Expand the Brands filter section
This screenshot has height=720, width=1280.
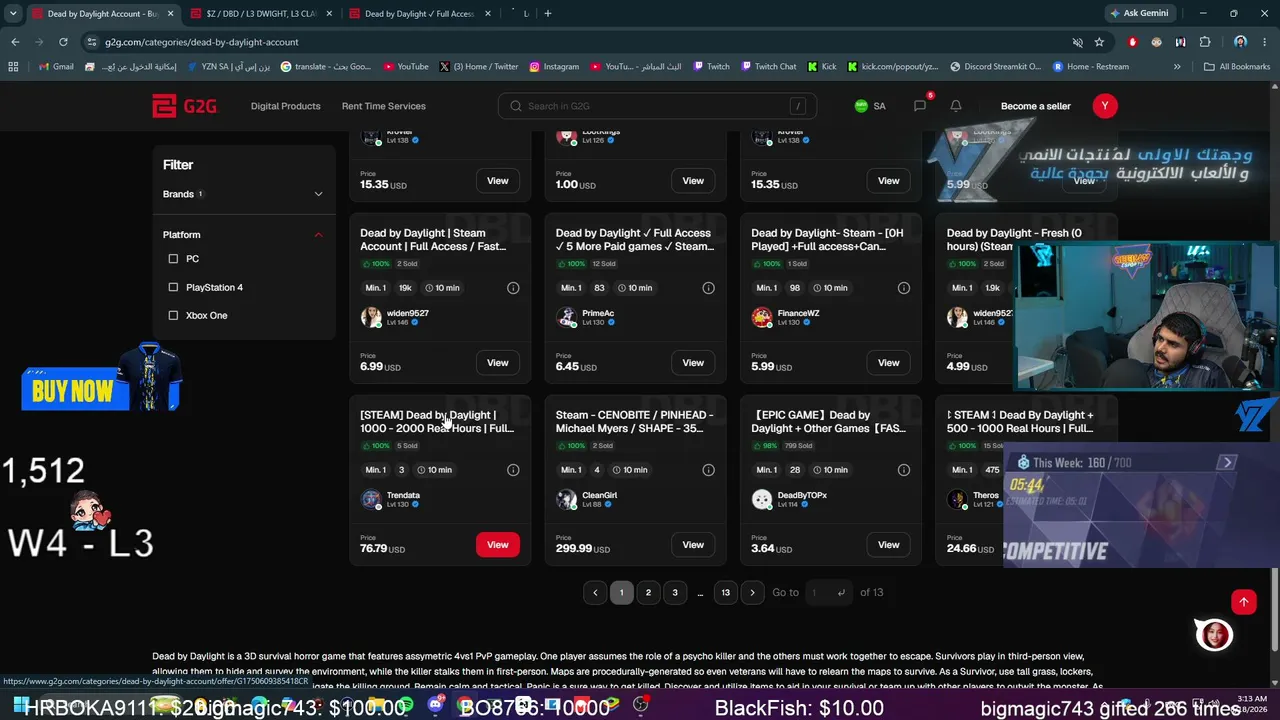tap(243, 194)
